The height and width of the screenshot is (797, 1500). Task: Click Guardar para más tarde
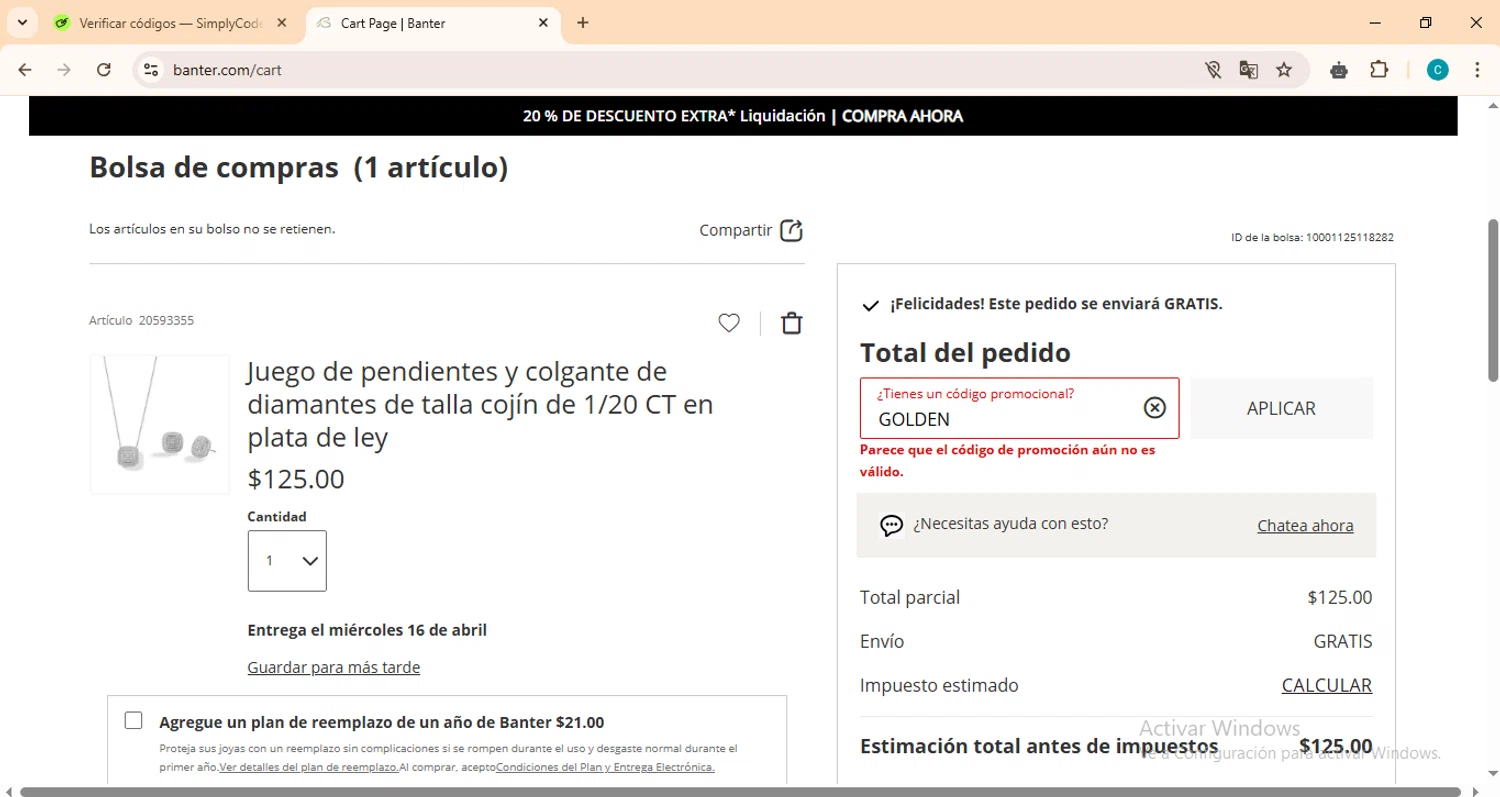[334, 667]
